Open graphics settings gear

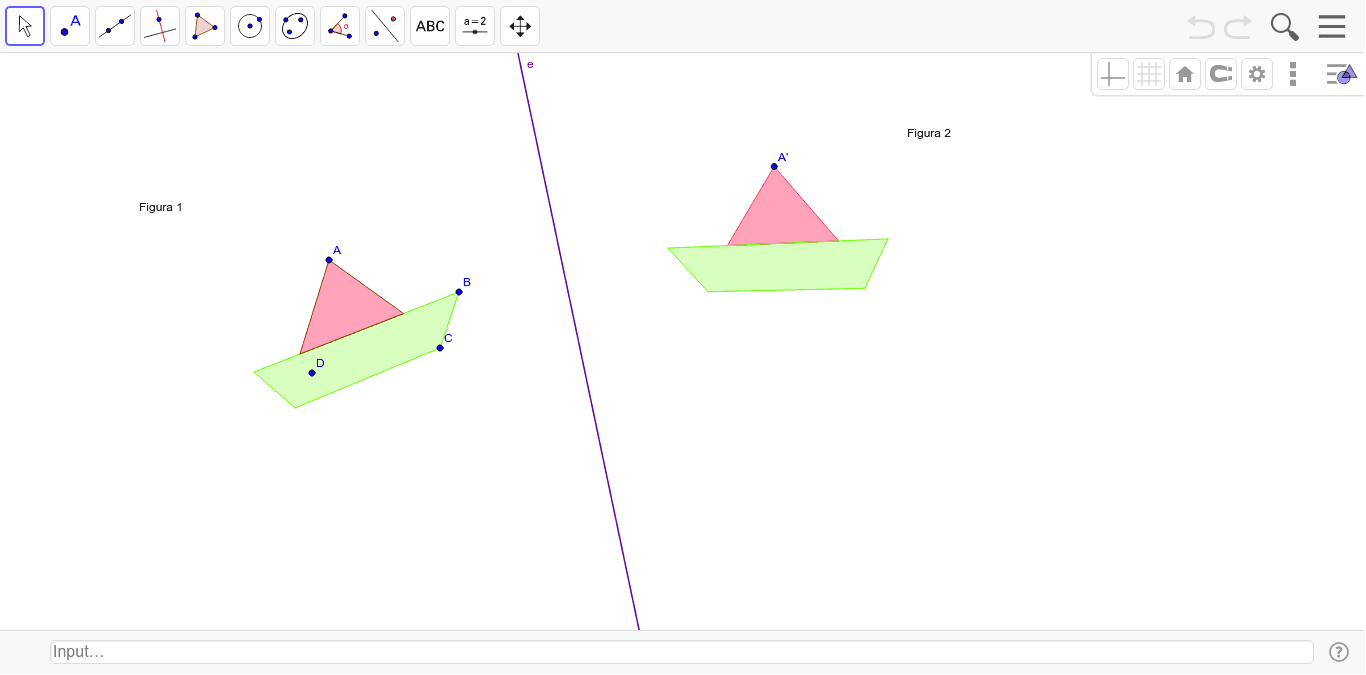coord(1257,74)
